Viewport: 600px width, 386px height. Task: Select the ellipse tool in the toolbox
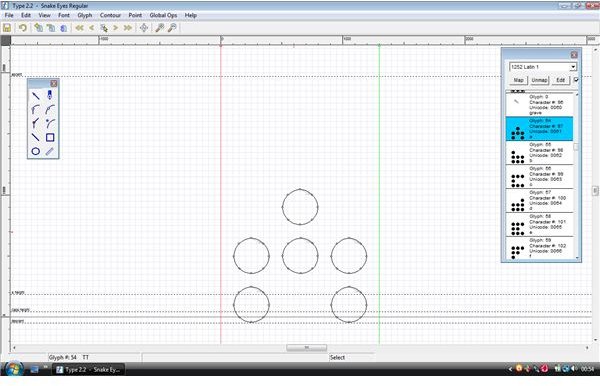tap(36, 151)
